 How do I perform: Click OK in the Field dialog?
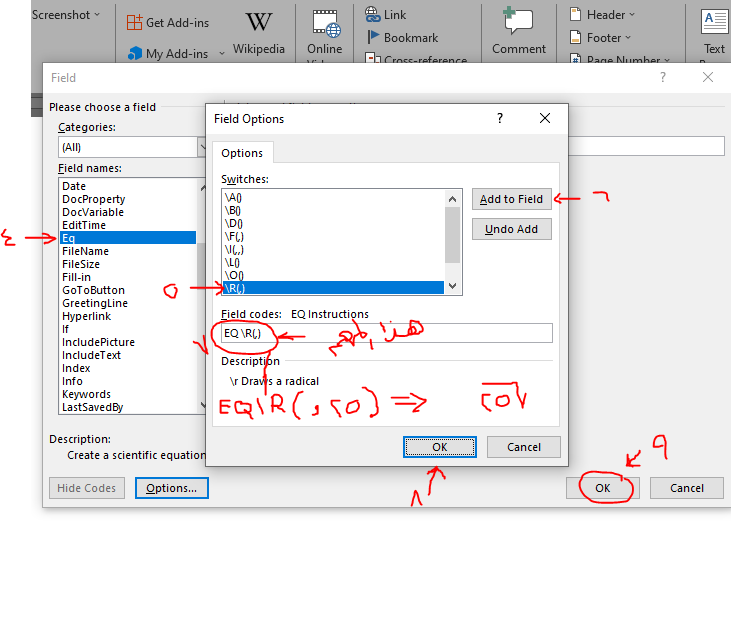(602, 488)
